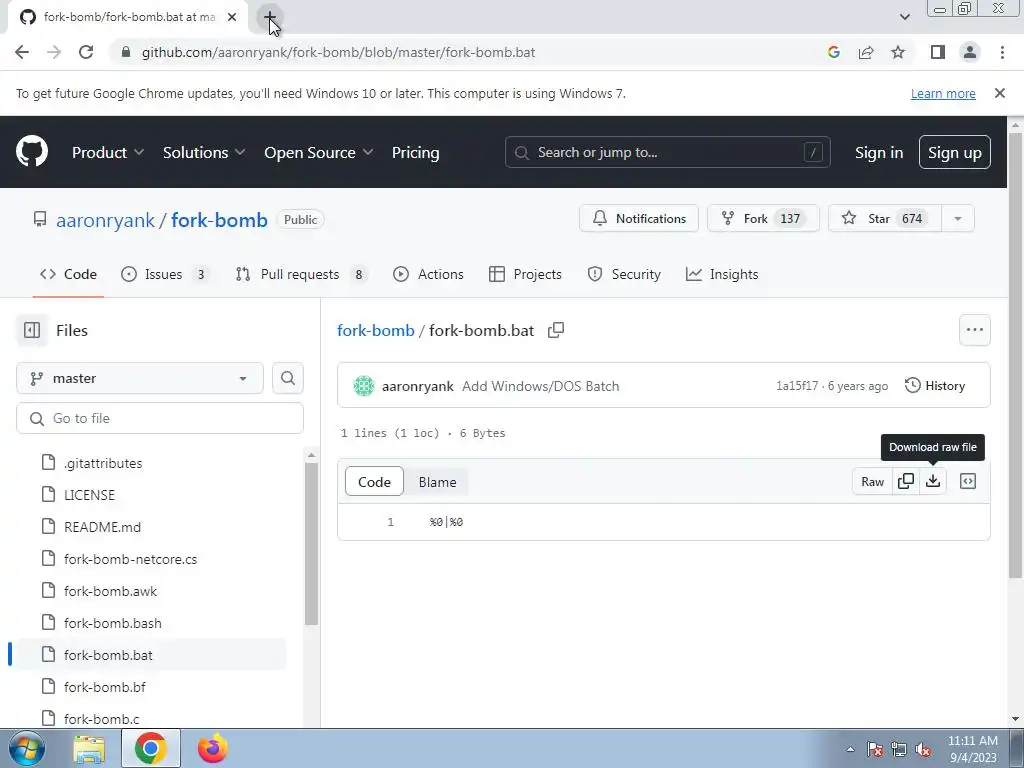Fork the repository
This screenshot has width=1024, height=768.
coord(763,219)
